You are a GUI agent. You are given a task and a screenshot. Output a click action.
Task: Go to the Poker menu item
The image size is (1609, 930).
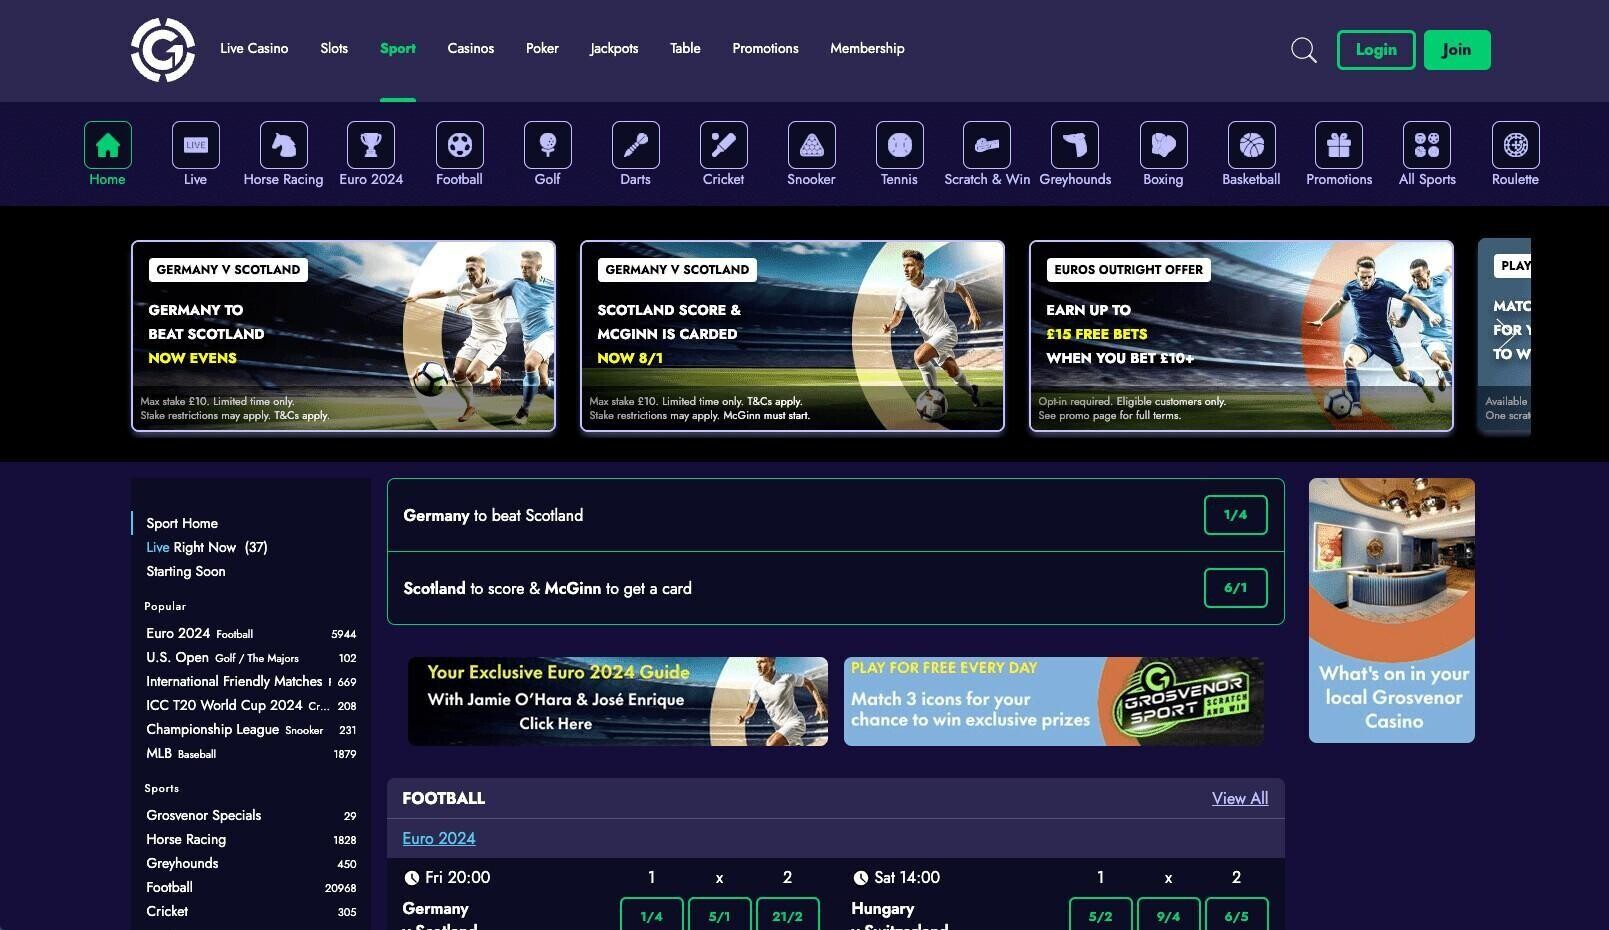[542, 48]
